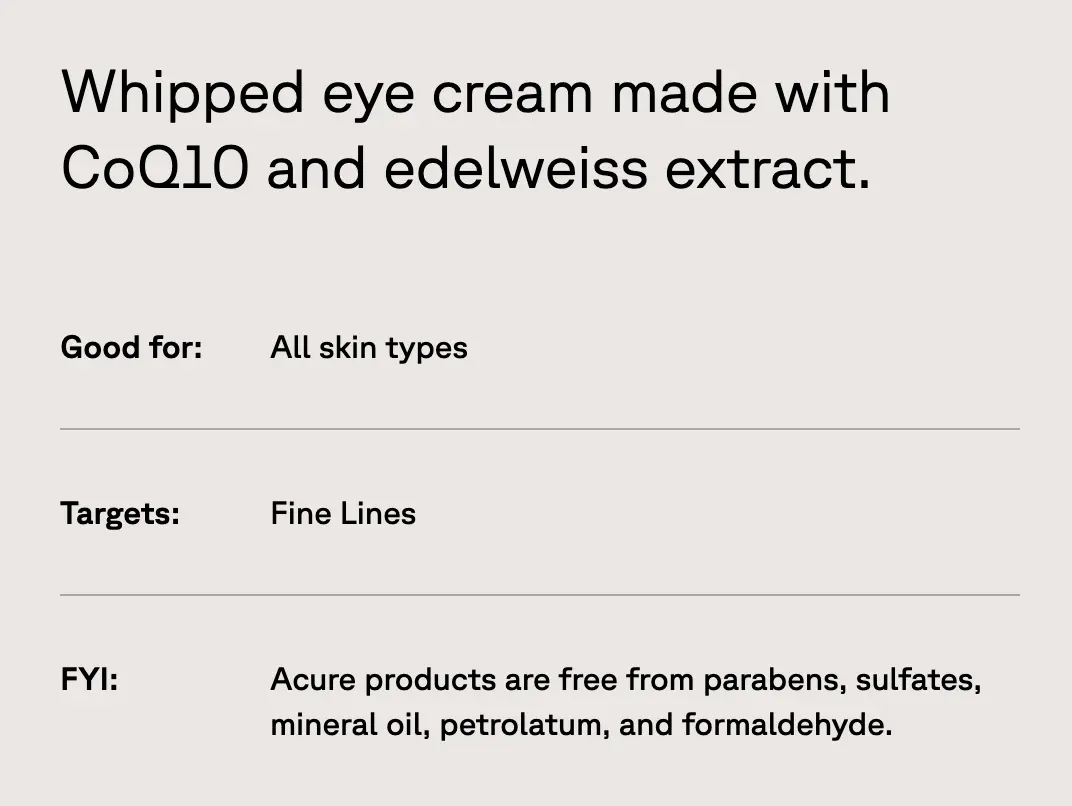Click the word "Acure" in the FYI text
The height and width of the screenshot is (806, 1072).
[313, 680]
